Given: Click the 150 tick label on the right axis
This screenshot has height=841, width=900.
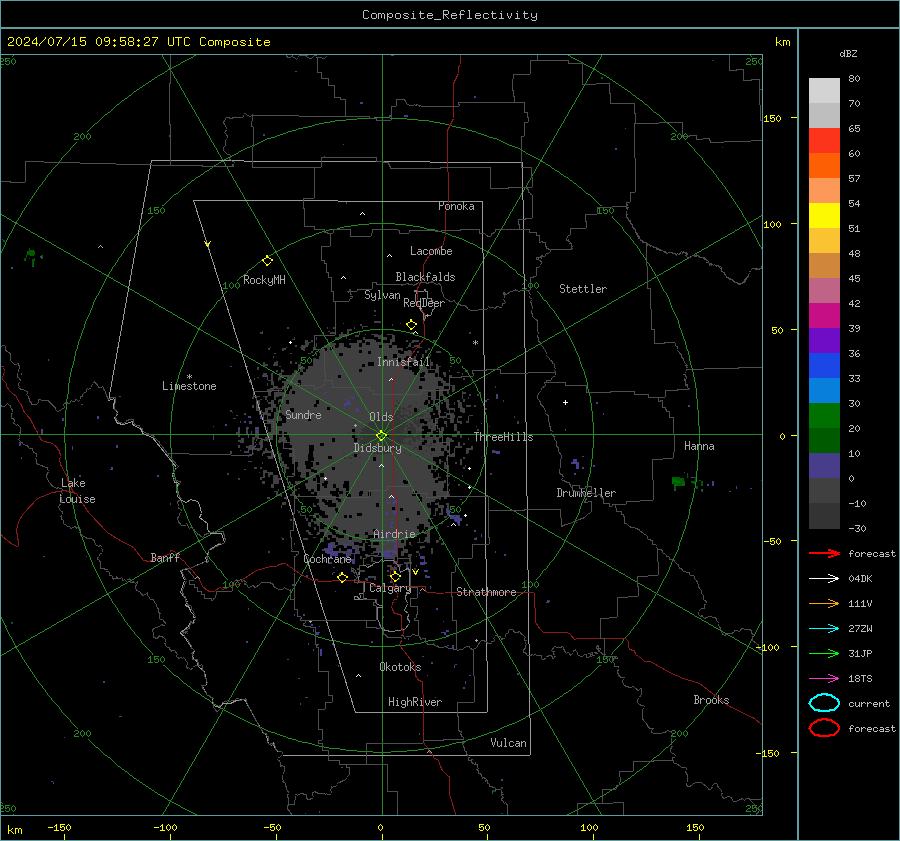Looking at the screenshot, I should pos(772,118).
